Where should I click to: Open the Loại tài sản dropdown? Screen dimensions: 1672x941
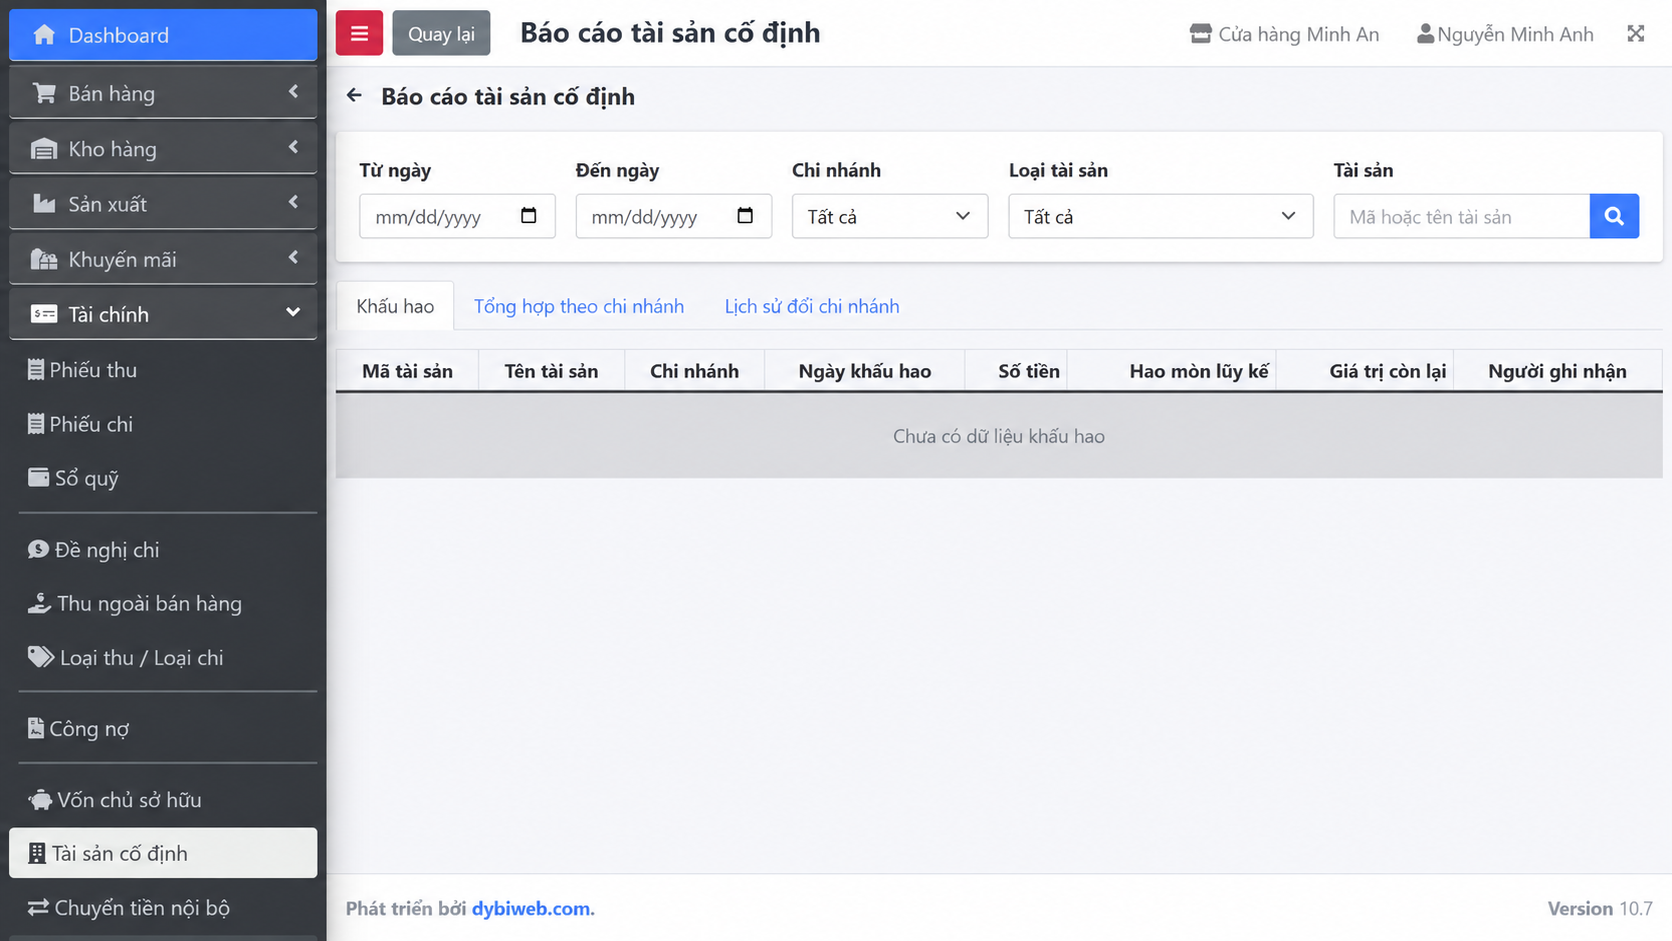point(1160,216)
